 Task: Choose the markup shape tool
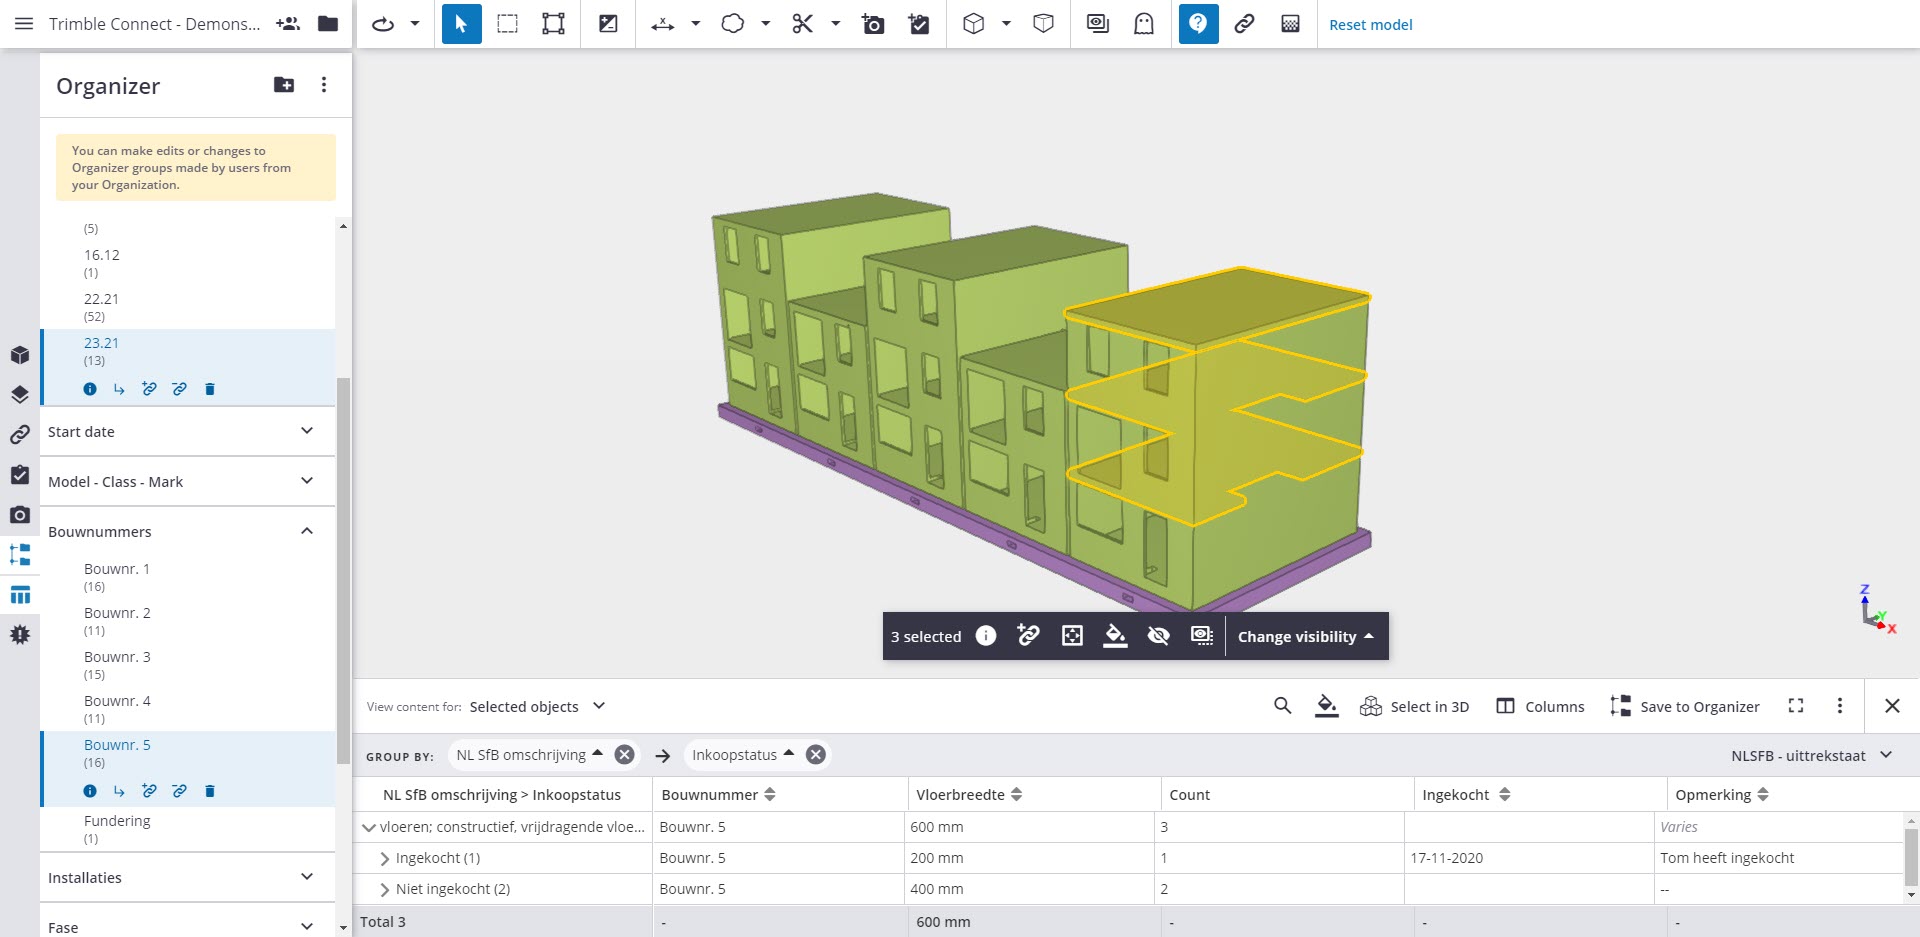(733, 24)
